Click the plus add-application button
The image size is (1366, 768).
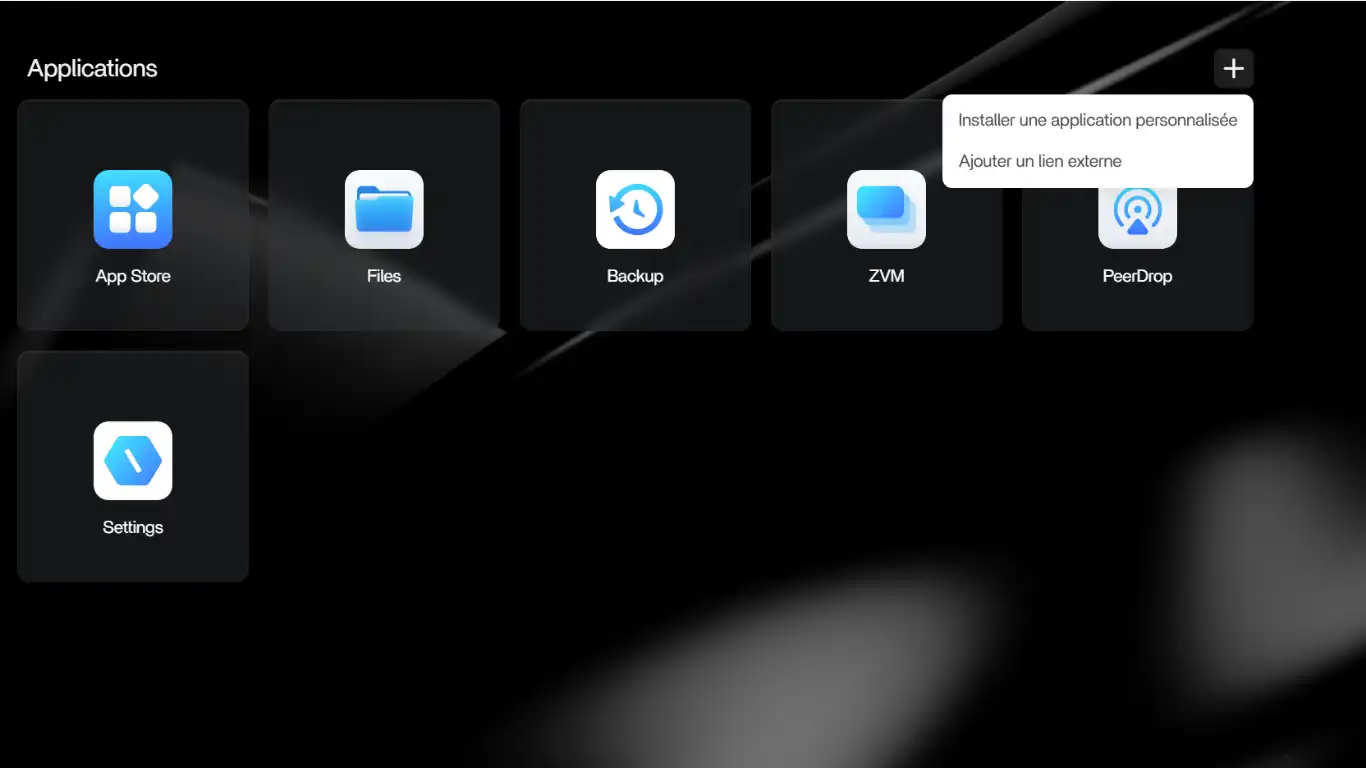click(x=1234, y=69)
